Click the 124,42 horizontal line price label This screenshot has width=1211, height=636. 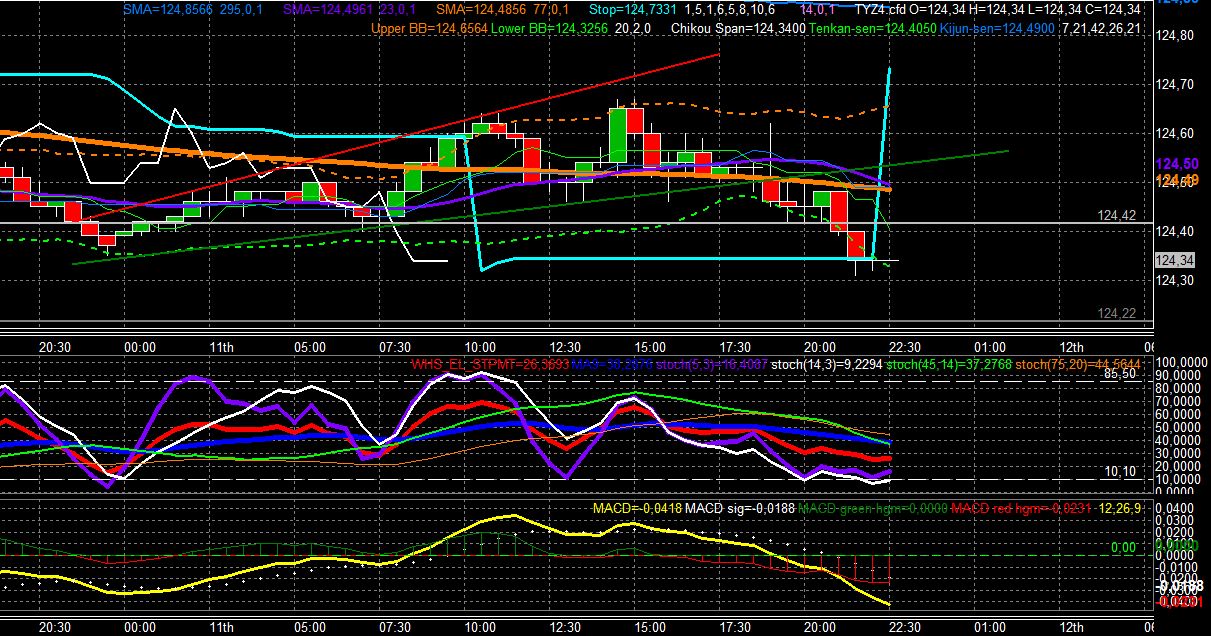point(1116,215)
